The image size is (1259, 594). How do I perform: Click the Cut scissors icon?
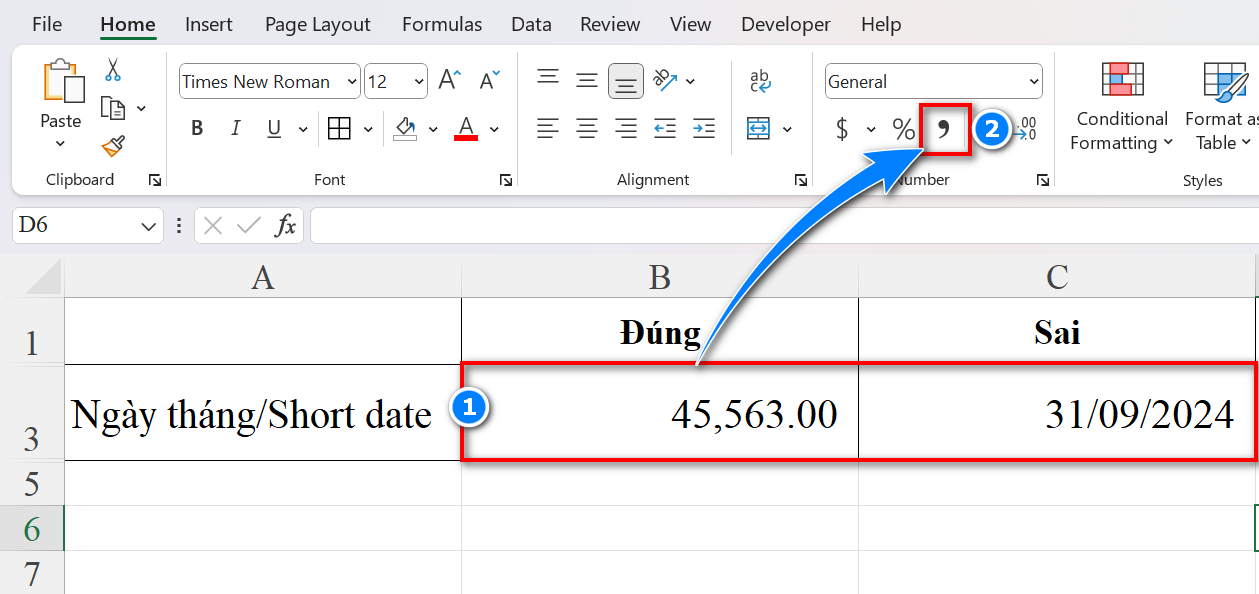(x=113, y=71)
